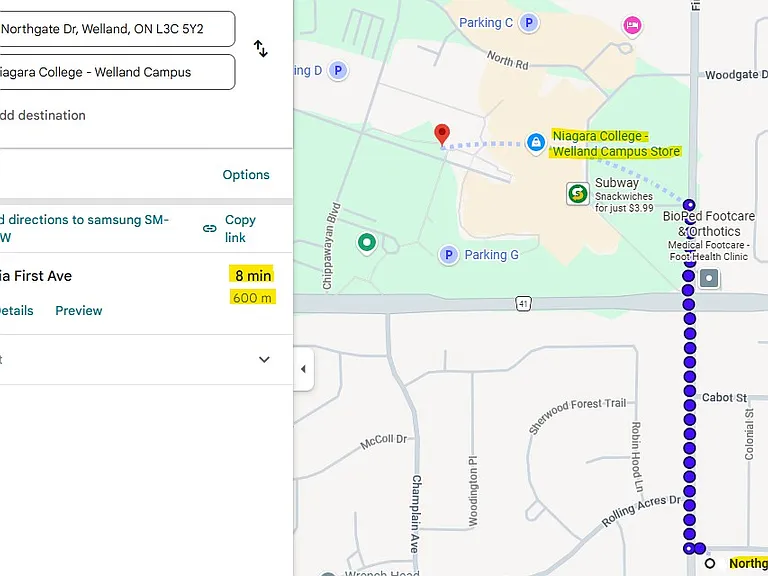Viewport: 768px width, 576px height.
Task: Click the Cabot St street label
Action: coord(724,397)
